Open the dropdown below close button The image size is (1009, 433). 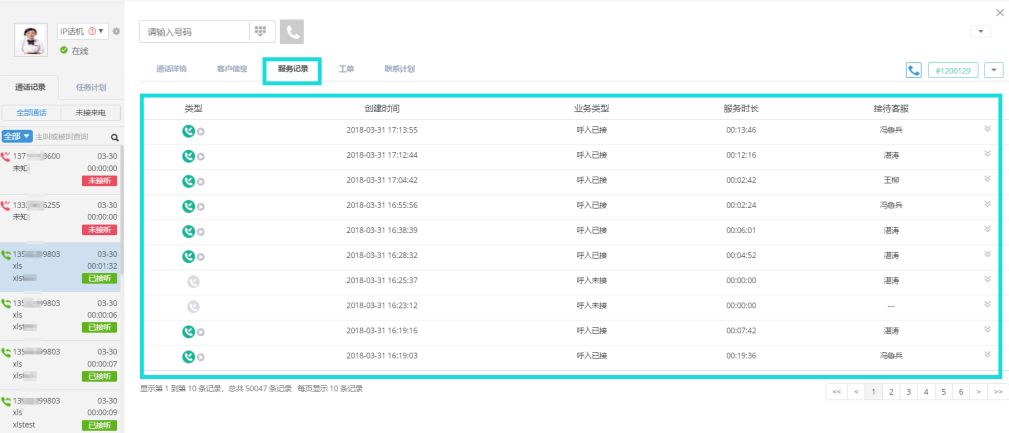click(x=980, y=31)
